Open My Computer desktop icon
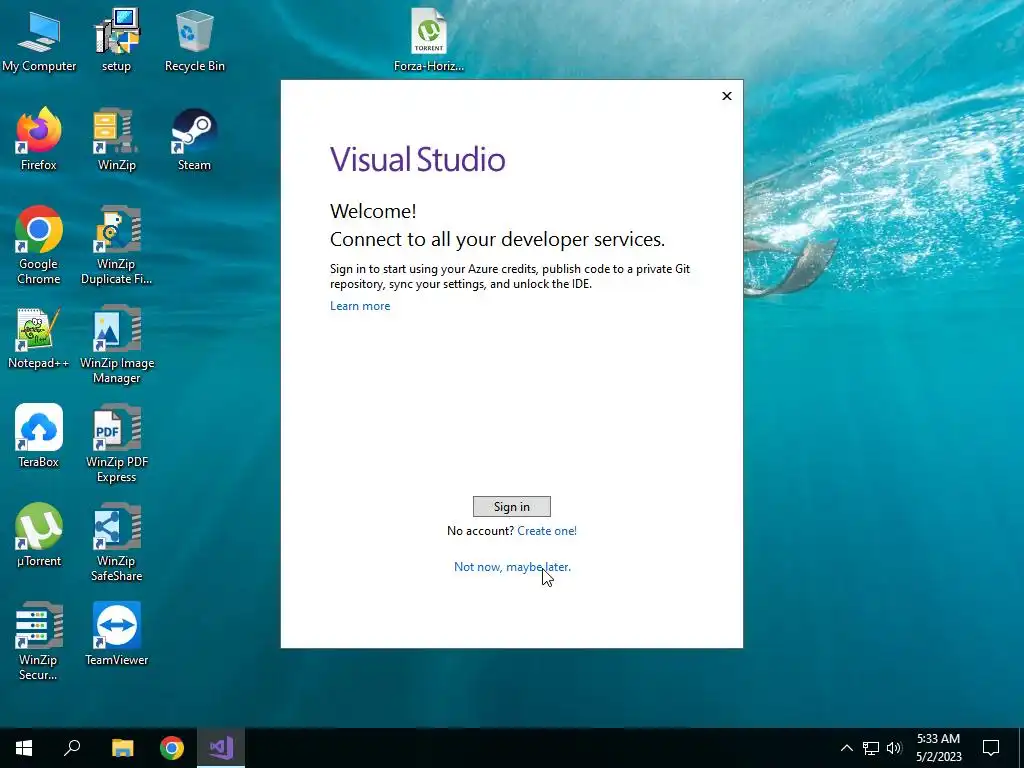The image size is (1024, 768). [39, 39]
